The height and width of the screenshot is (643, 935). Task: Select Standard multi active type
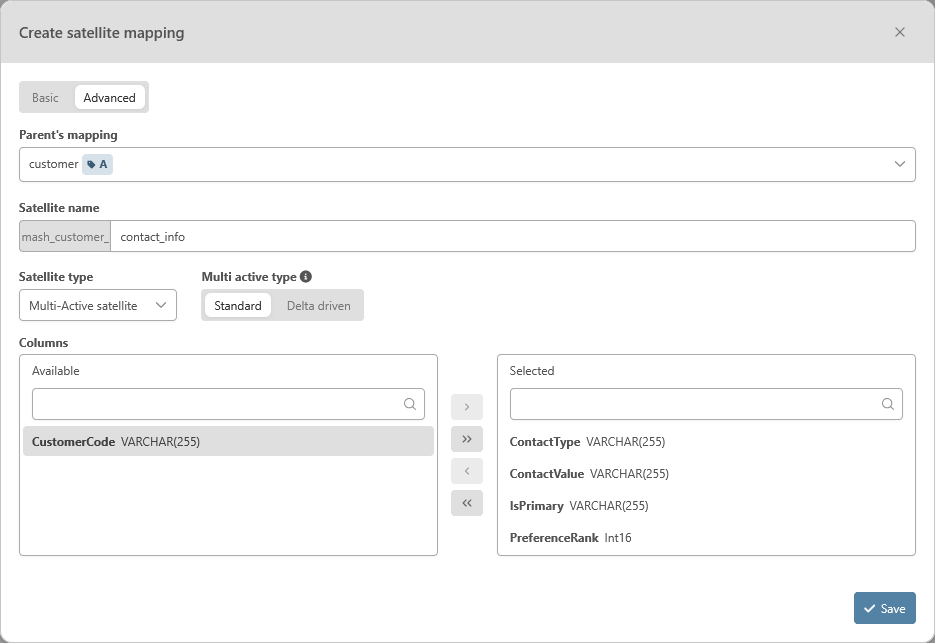(238, 306)
